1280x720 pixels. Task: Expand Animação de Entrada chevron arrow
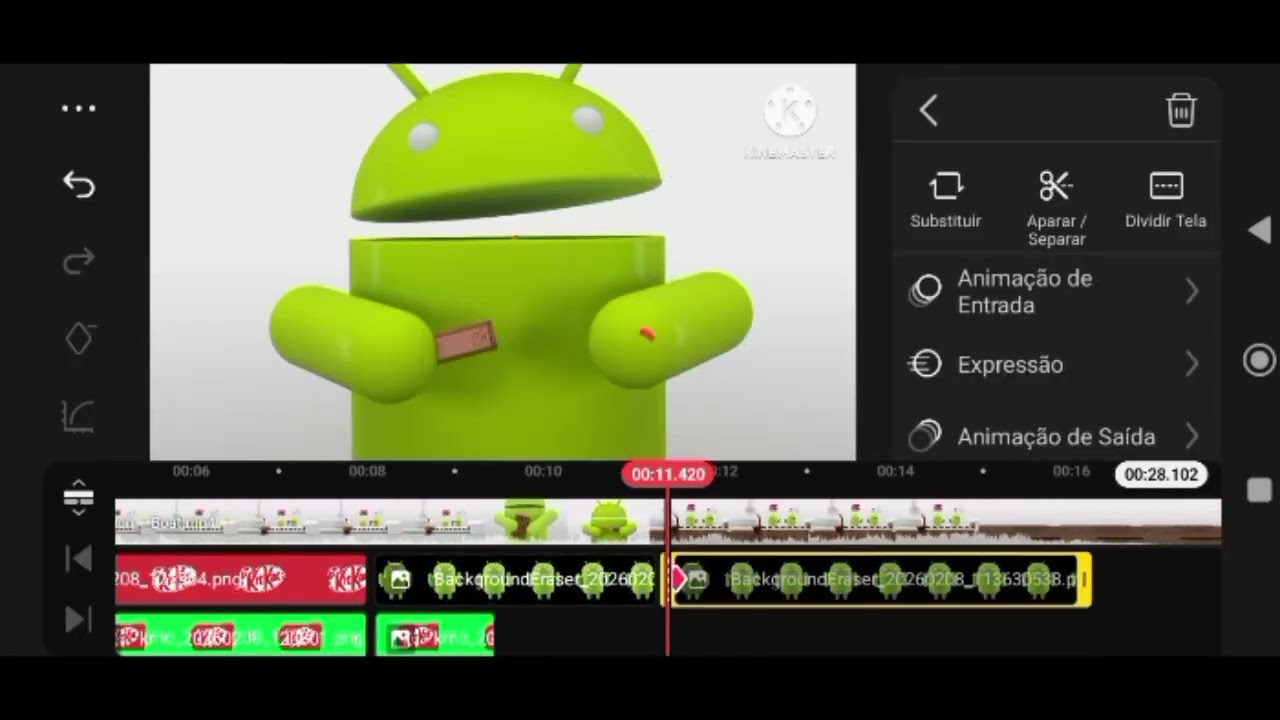(1192, 292)
